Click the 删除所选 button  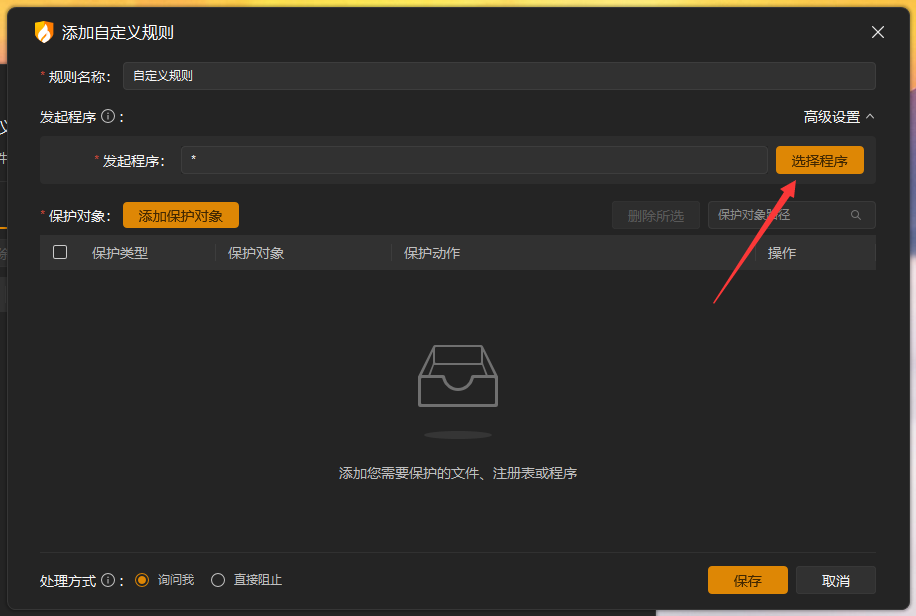coord(655,214)
